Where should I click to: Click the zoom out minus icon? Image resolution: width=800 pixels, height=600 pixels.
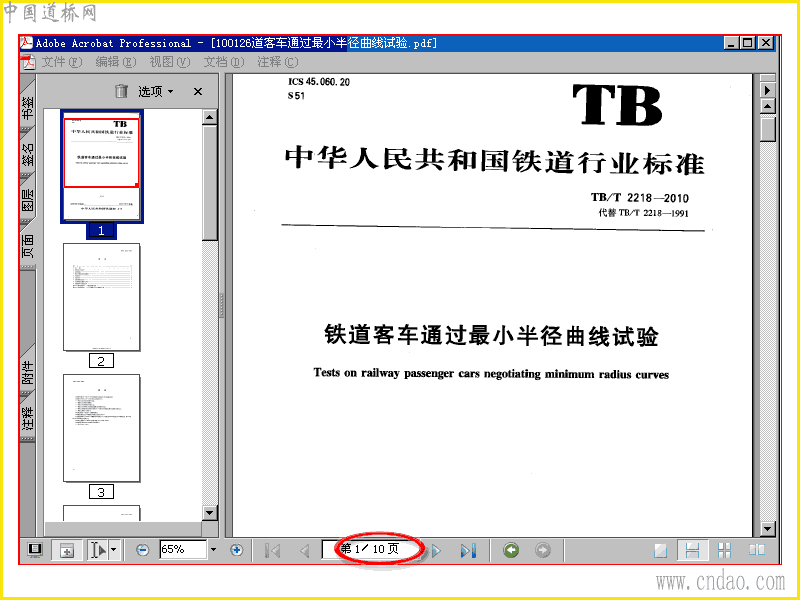pos(142,550)
